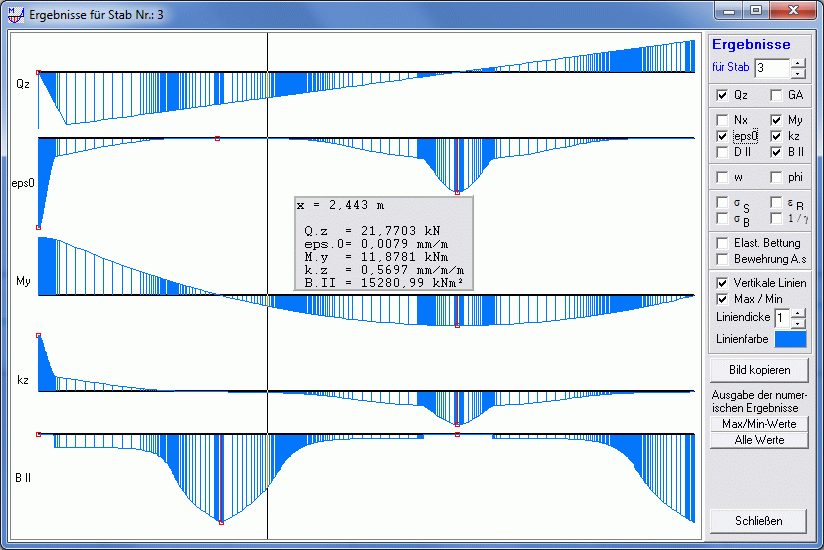Screen dimensions: 824x550
Task: Disable the My diagram checkbox
Action: tap(776, 120)
